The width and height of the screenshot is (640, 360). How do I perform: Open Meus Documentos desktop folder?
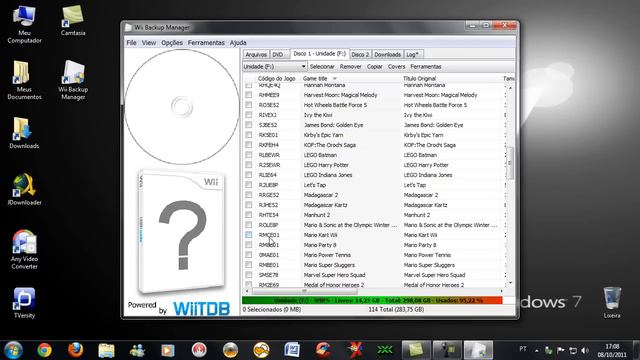pyautogui.click(x=24, y=80)
